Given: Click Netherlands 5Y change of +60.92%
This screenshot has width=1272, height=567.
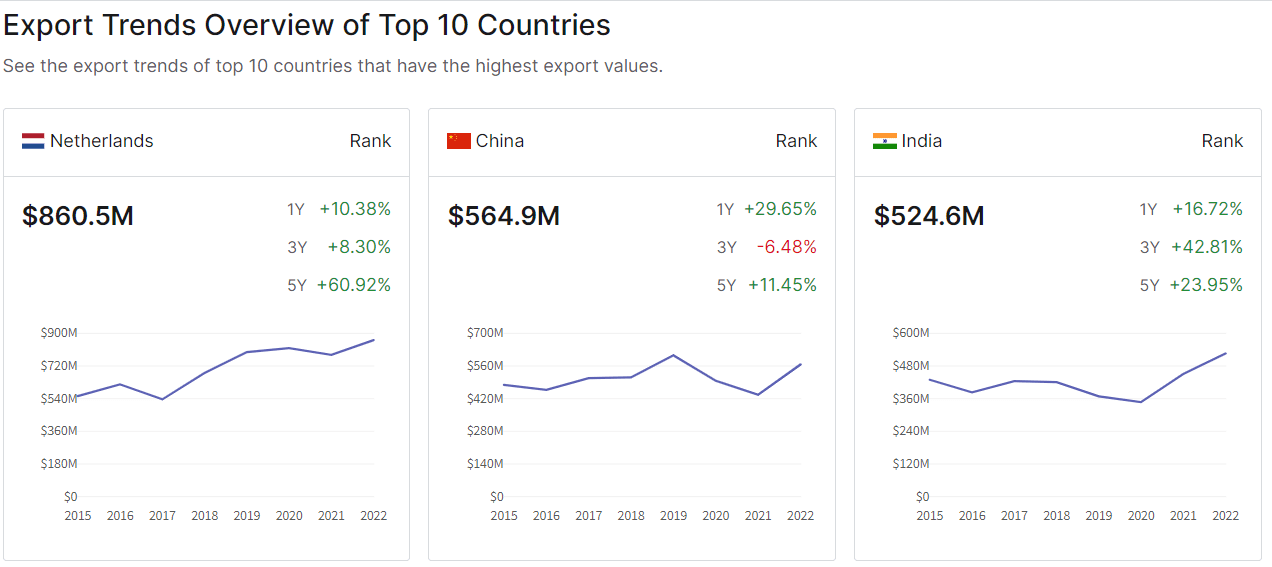Looking at the screenshot, I should tap(354, 285).
